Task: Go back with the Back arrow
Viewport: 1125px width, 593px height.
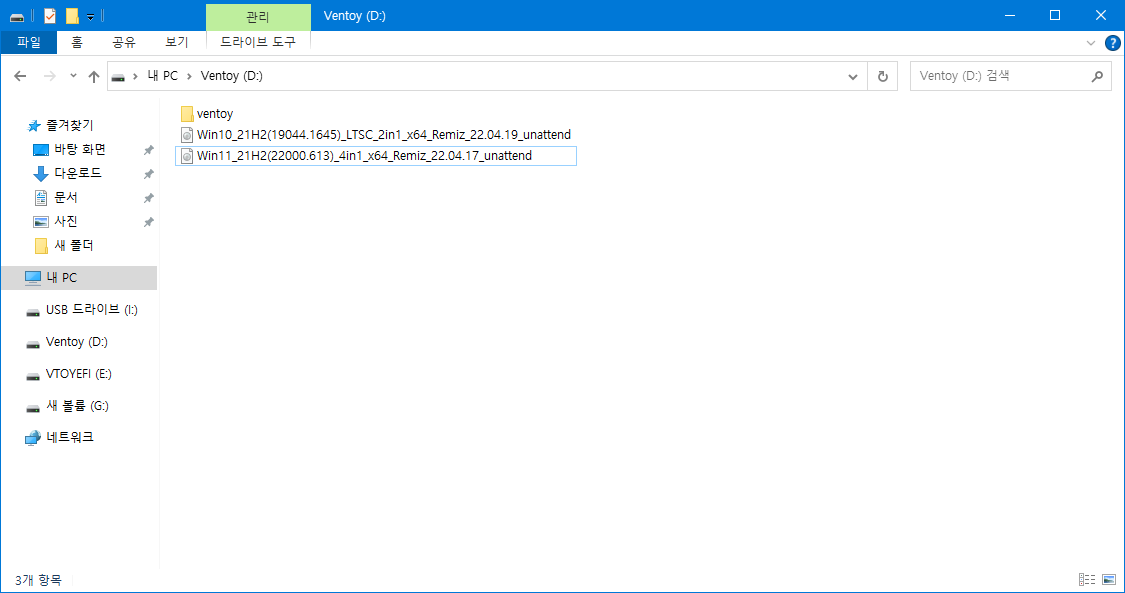Action: (20, 76)
